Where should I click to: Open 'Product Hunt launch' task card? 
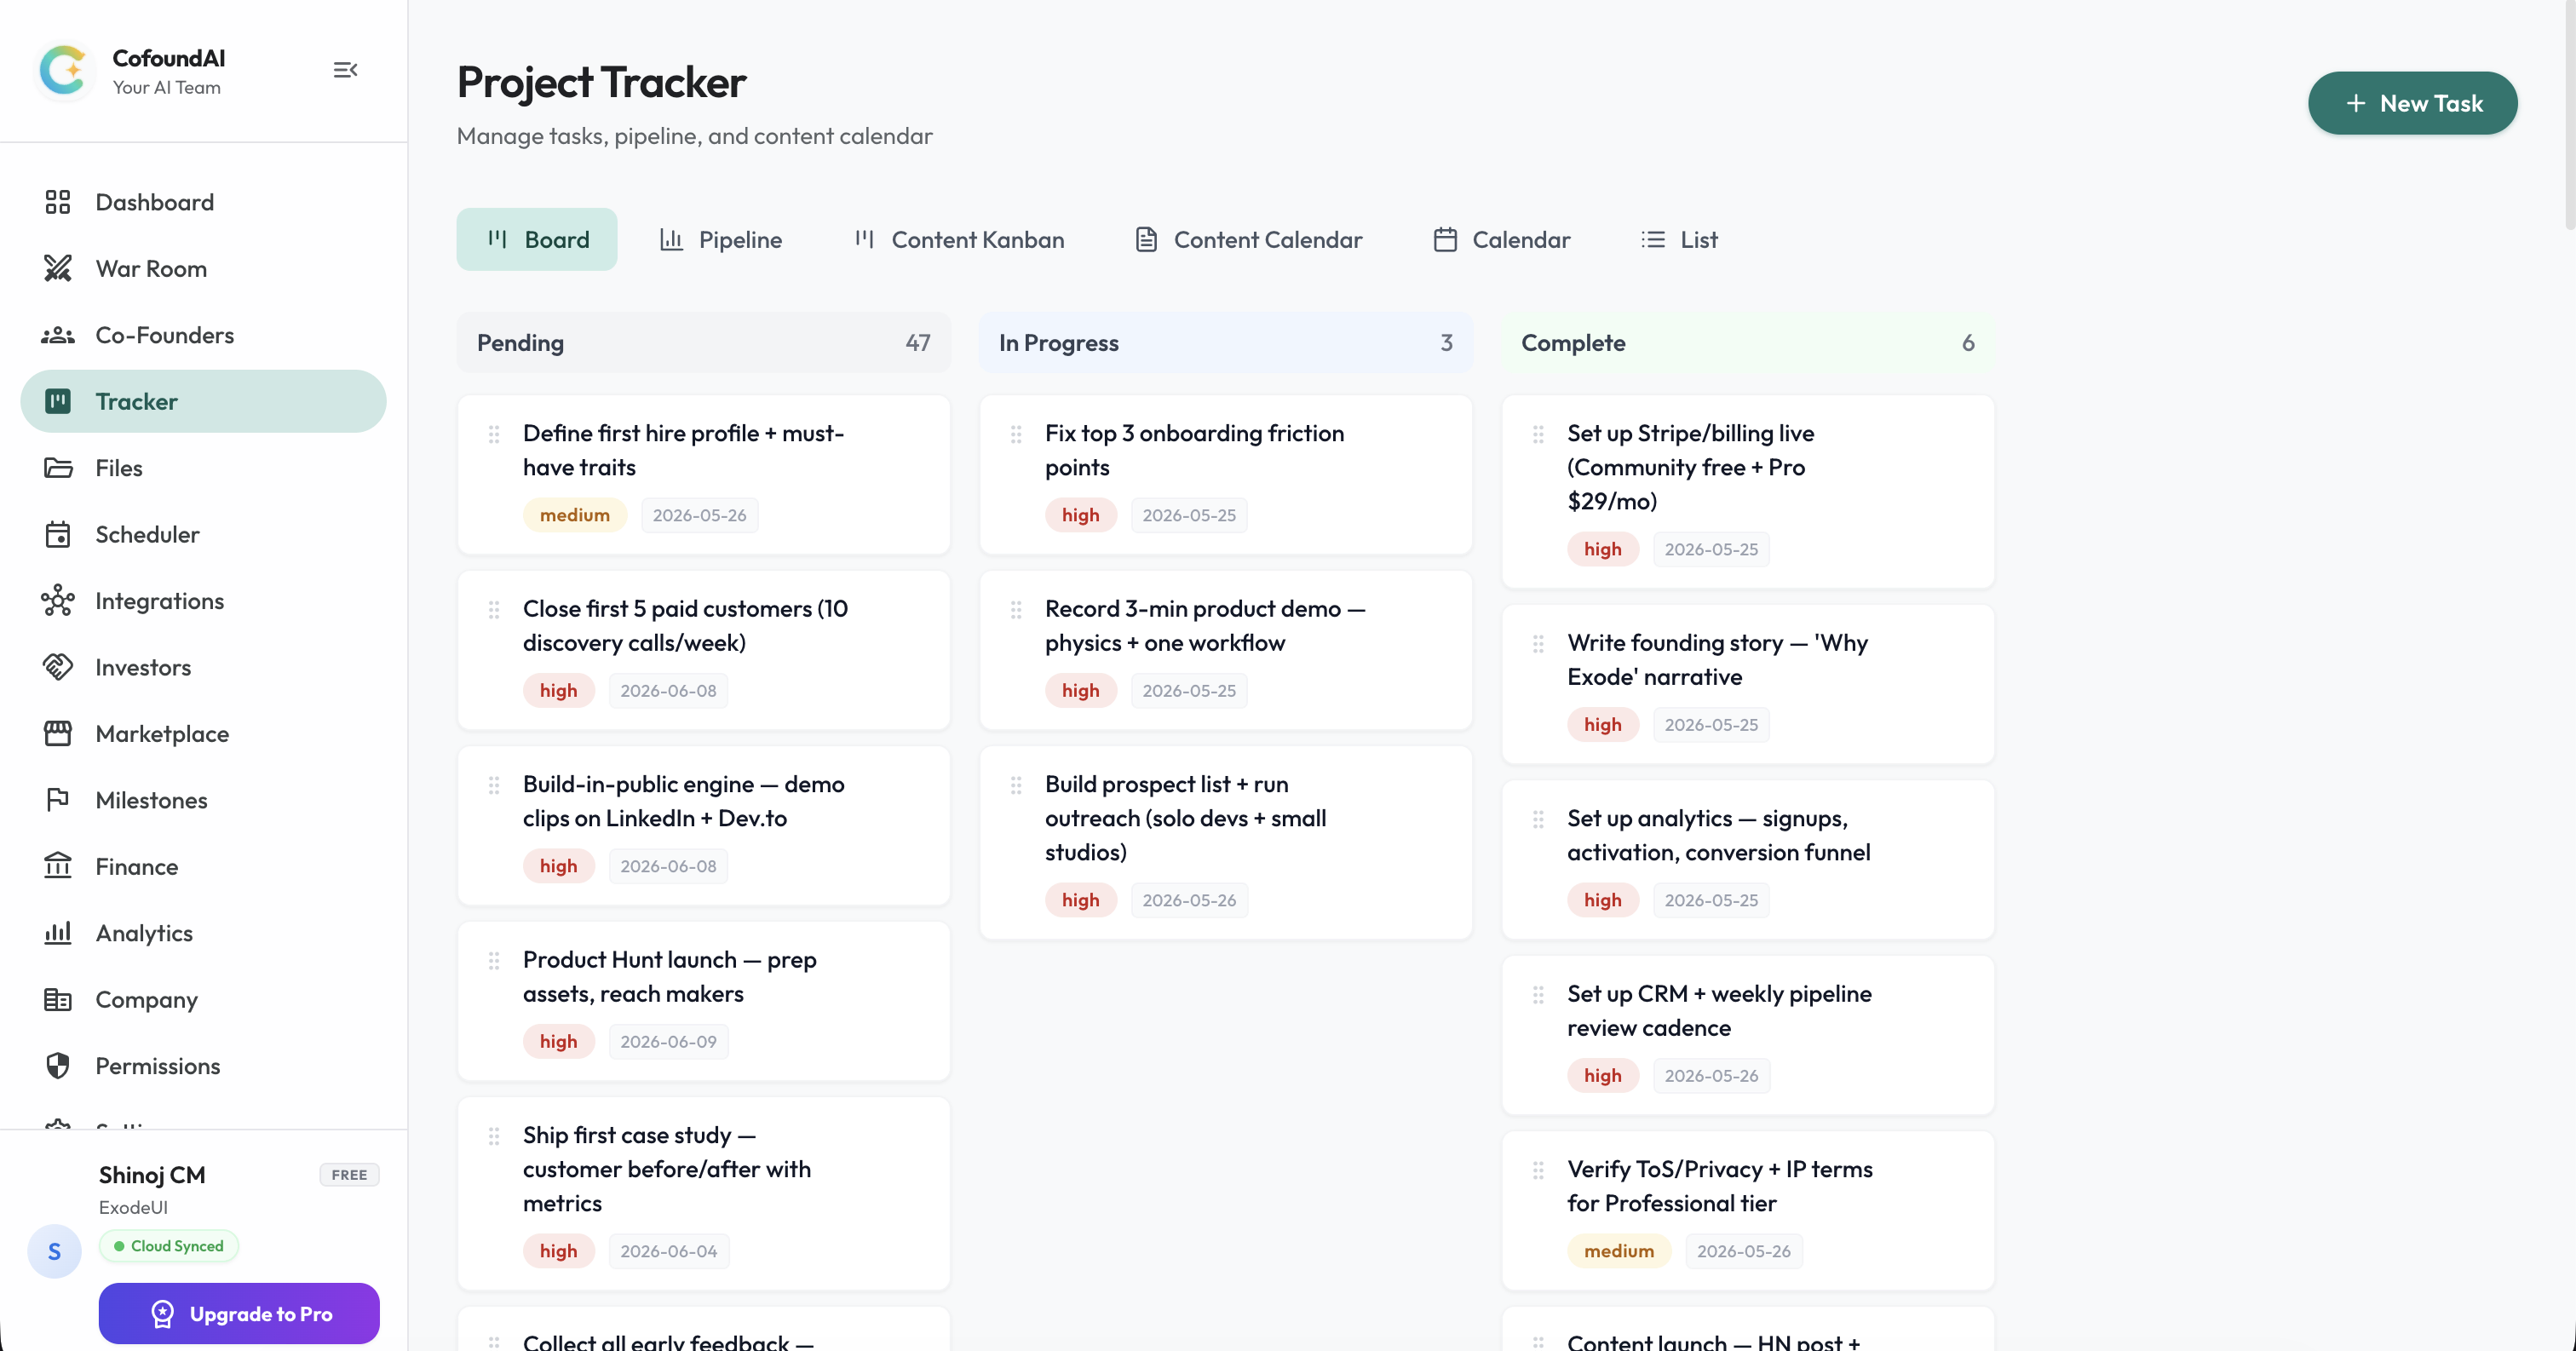pyautogui.click(x=703, y=1000)
